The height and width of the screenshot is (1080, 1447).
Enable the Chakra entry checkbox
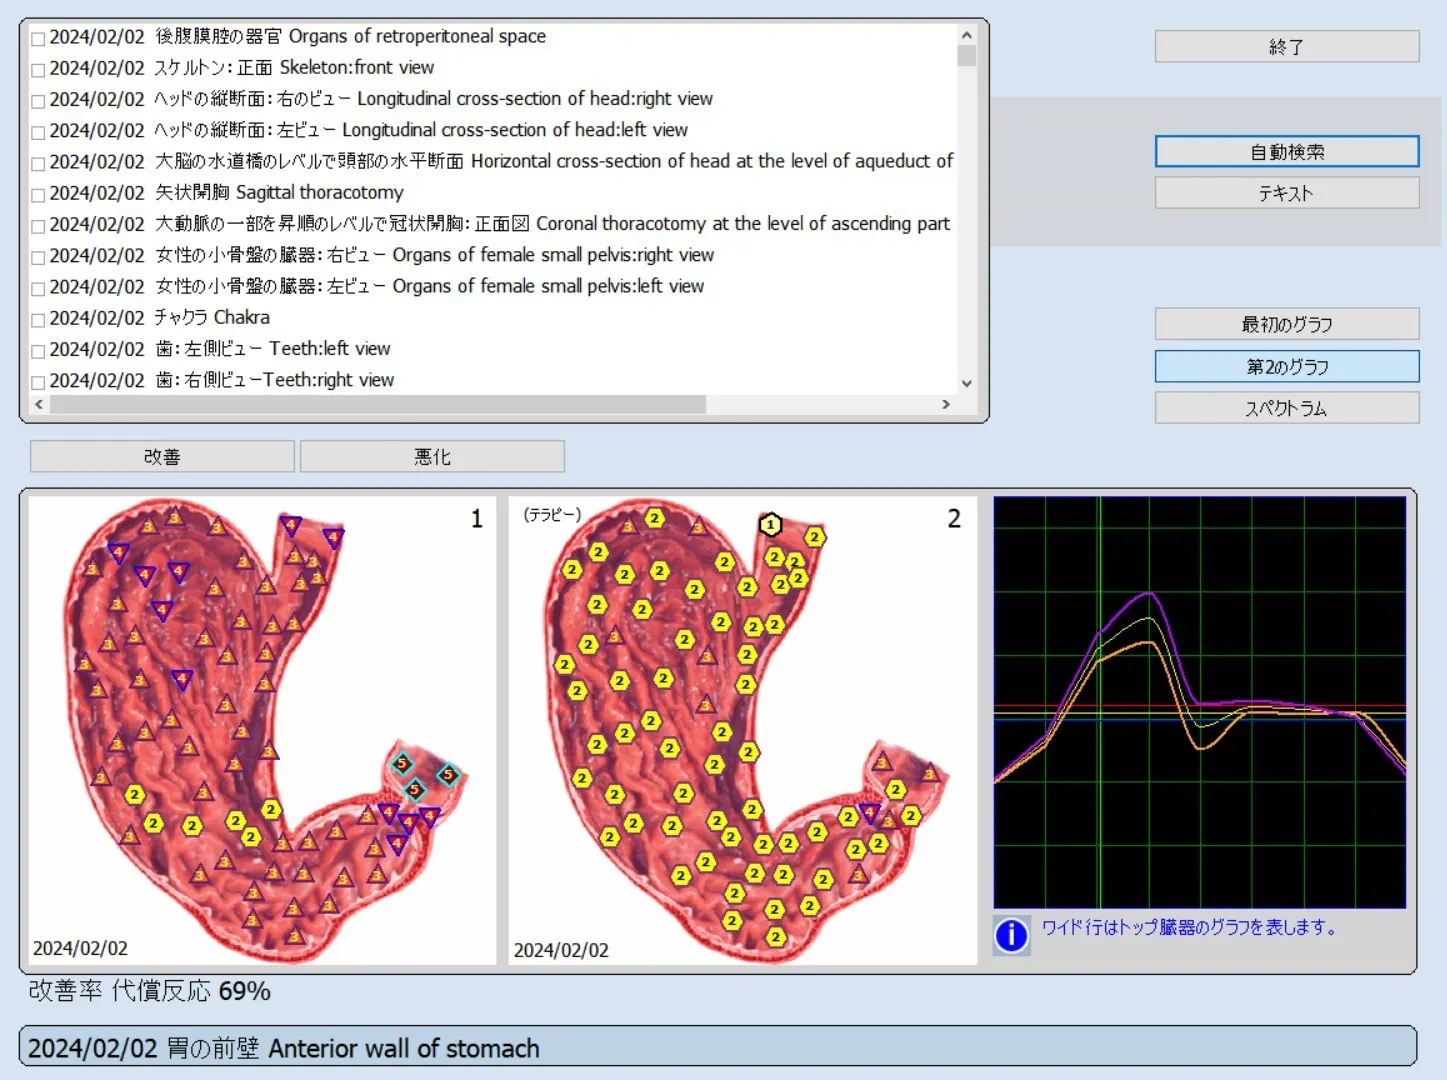coord(38,320)
